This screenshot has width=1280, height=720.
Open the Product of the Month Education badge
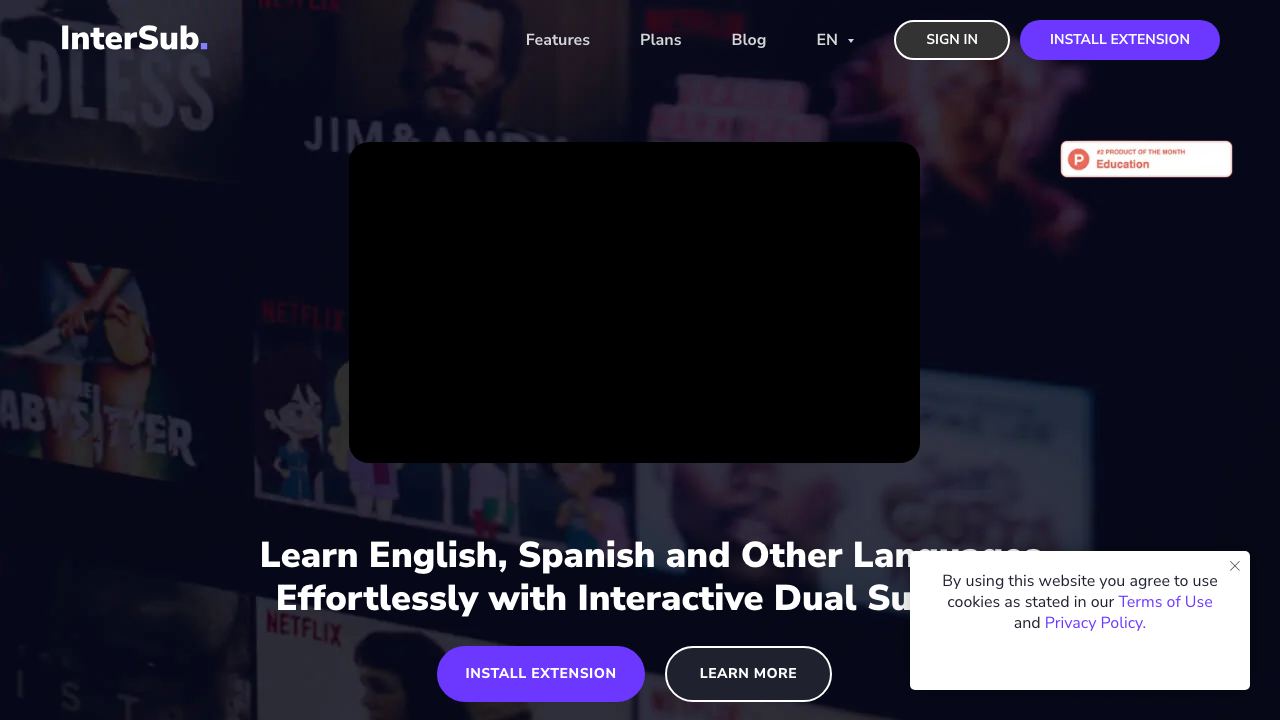(1146, 159)
